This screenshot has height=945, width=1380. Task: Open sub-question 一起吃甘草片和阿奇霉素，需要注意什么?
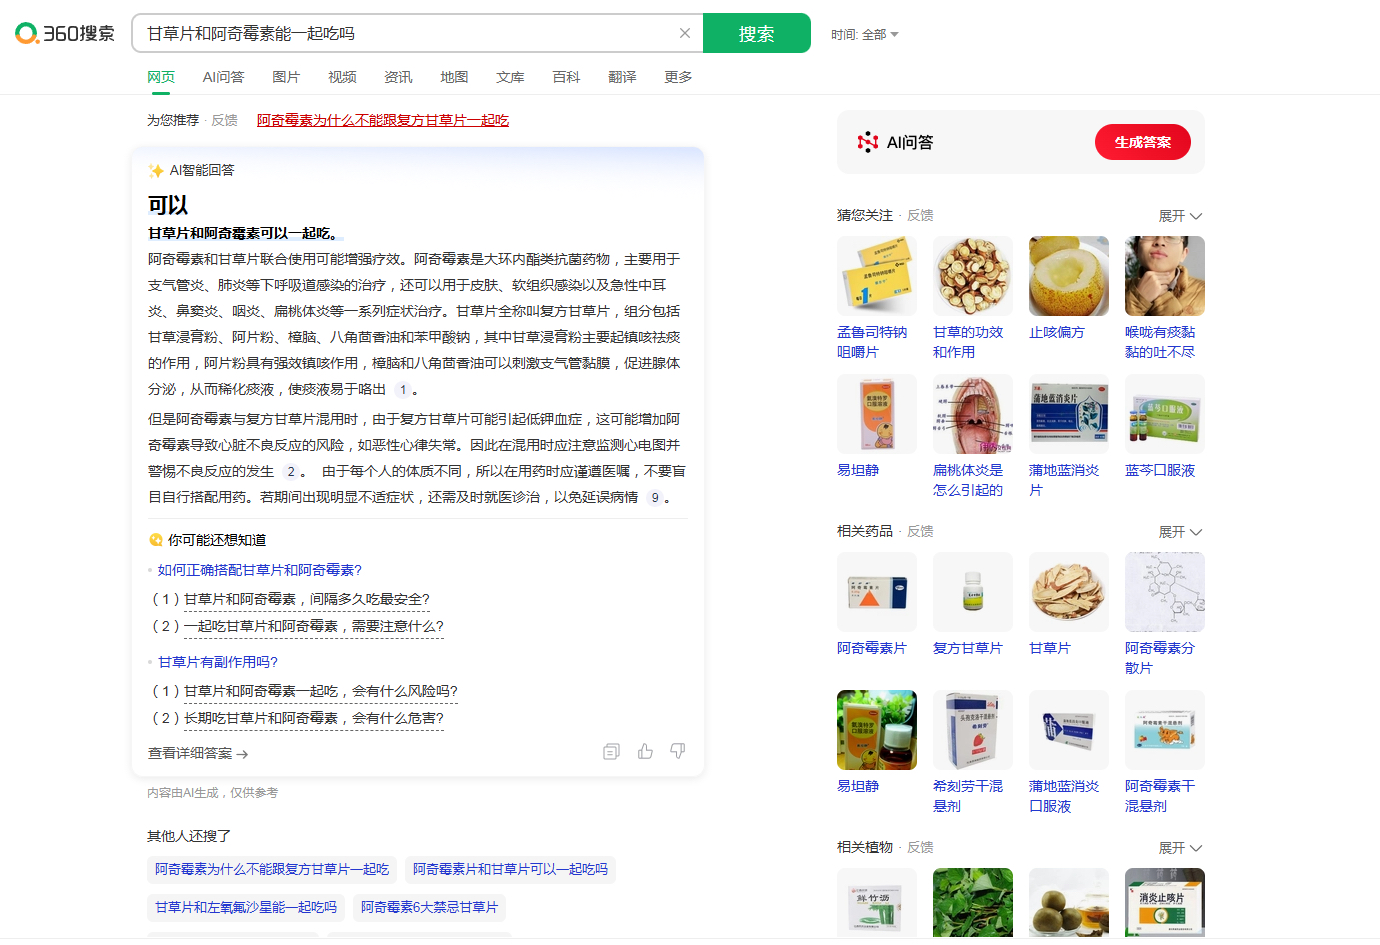313,626
